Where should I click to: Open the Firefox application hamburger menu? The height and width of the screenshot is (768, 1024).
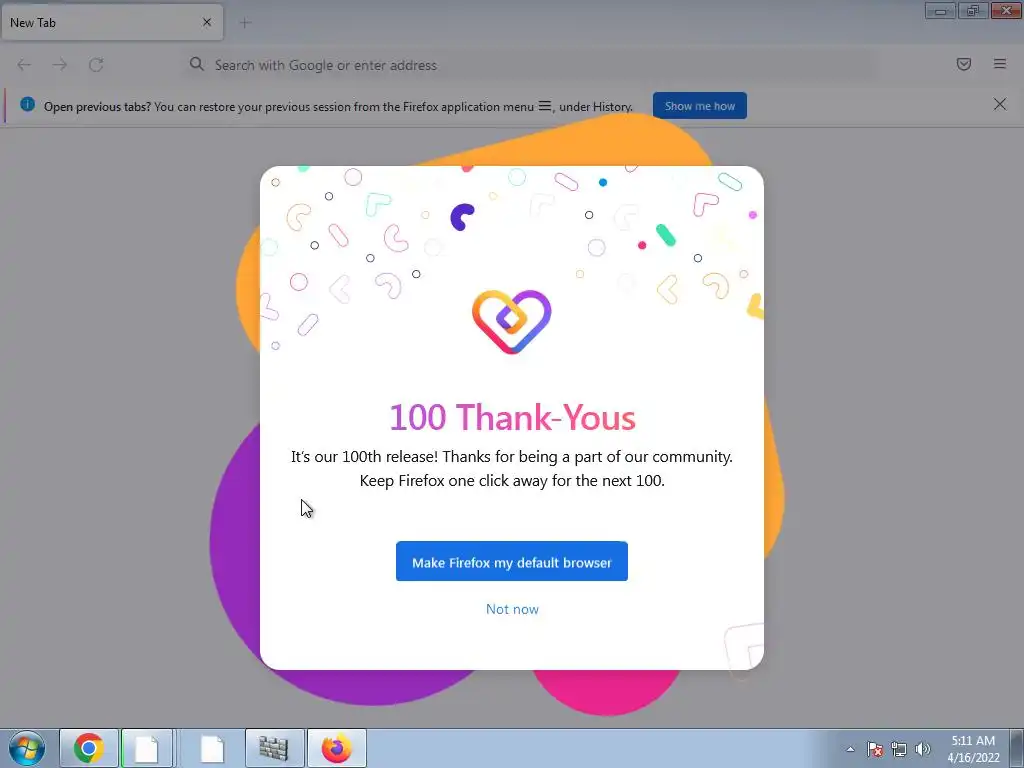pos(999,64)
